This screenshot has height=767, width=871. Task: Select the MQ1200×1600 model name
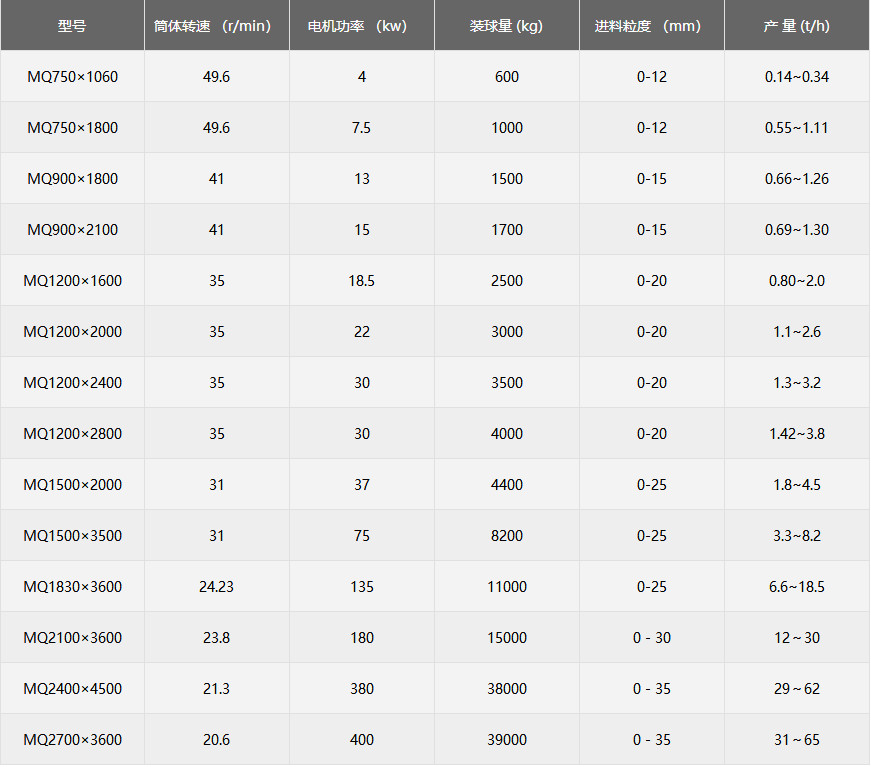pos(72,281)
